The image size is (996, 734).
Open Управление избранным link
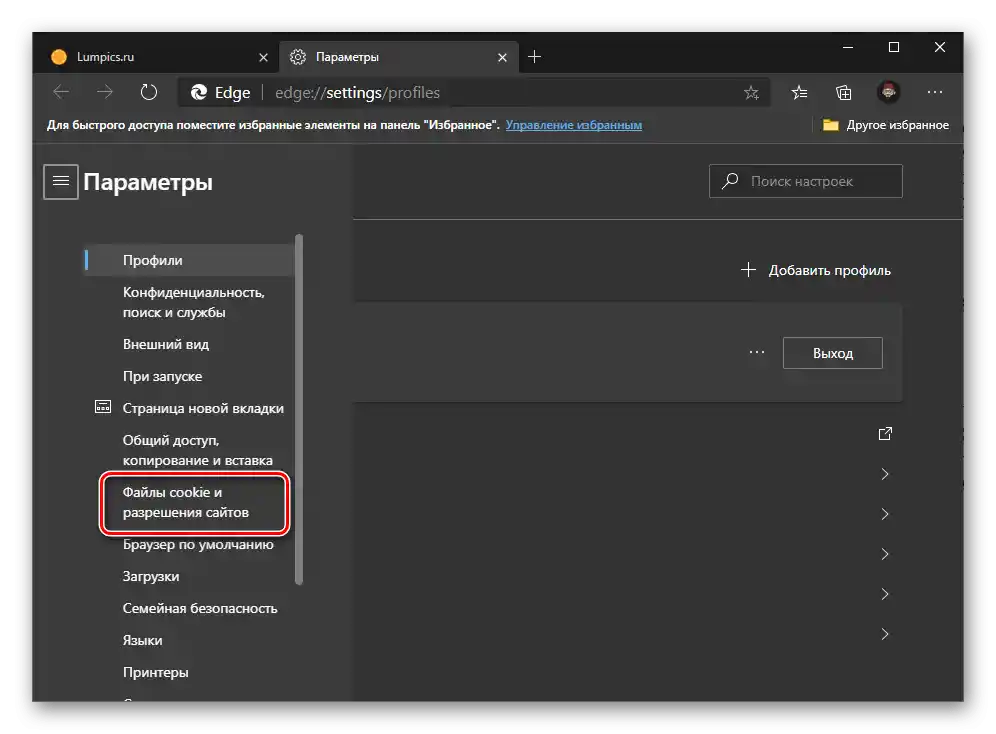coord(574,125)
